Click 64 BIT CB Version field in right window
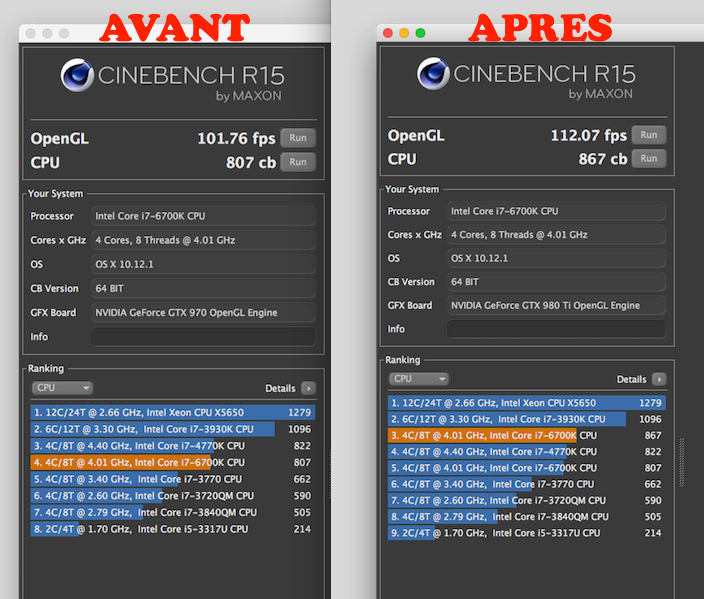 pyautogui.click(x=556, y=282)
